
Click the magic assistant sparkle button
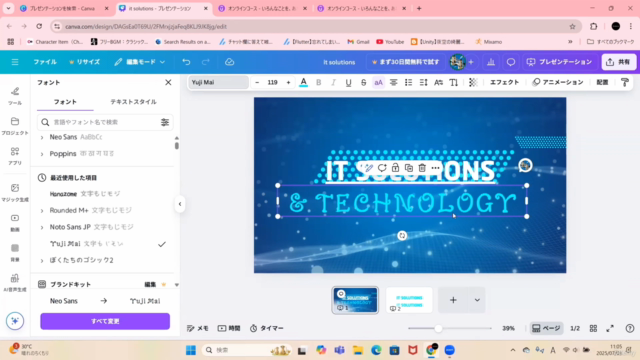[x=15, y=321]
